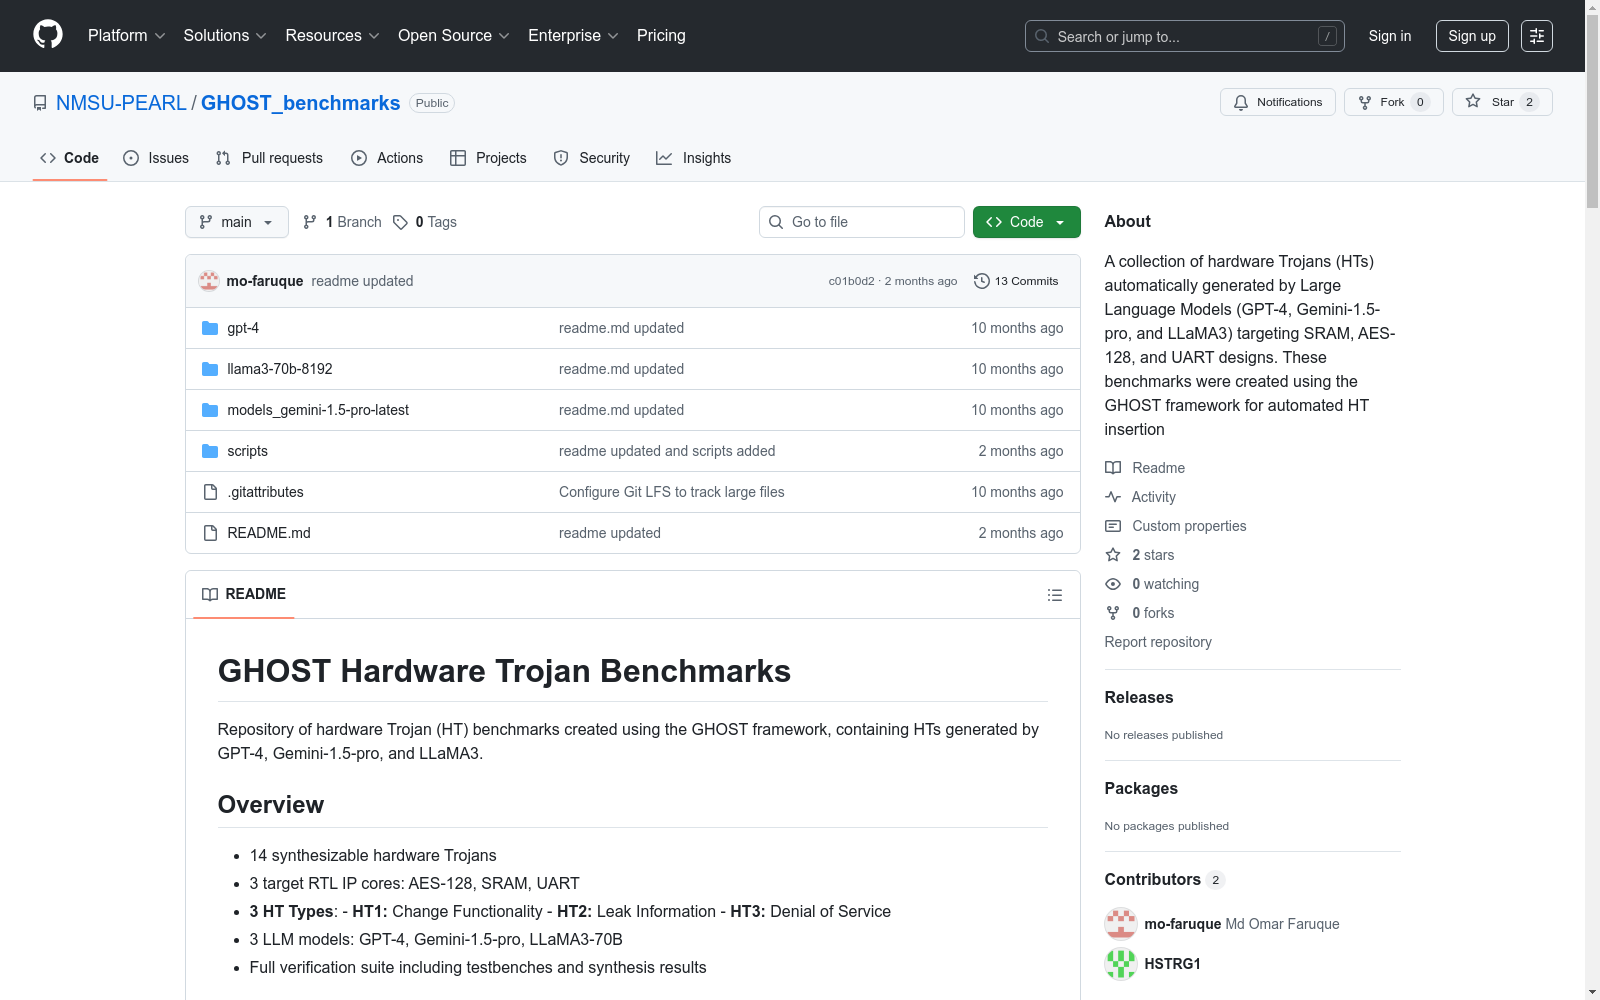Click the star icon beside 2 stars

1113,555
